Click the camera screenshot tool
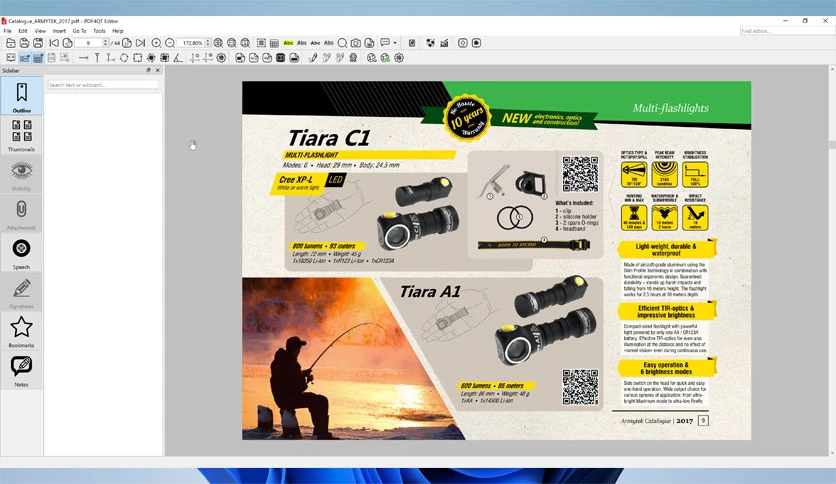The width and height of the screenshot is (836, 484). pyautogui.click(x=356, y=43)
